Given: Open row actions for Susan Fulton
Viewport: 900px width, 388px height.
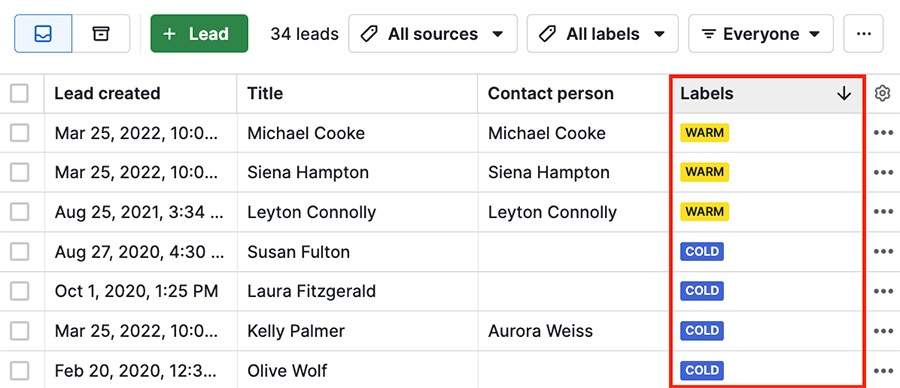Looking at the screenshot, I should (x=884, y=251).
